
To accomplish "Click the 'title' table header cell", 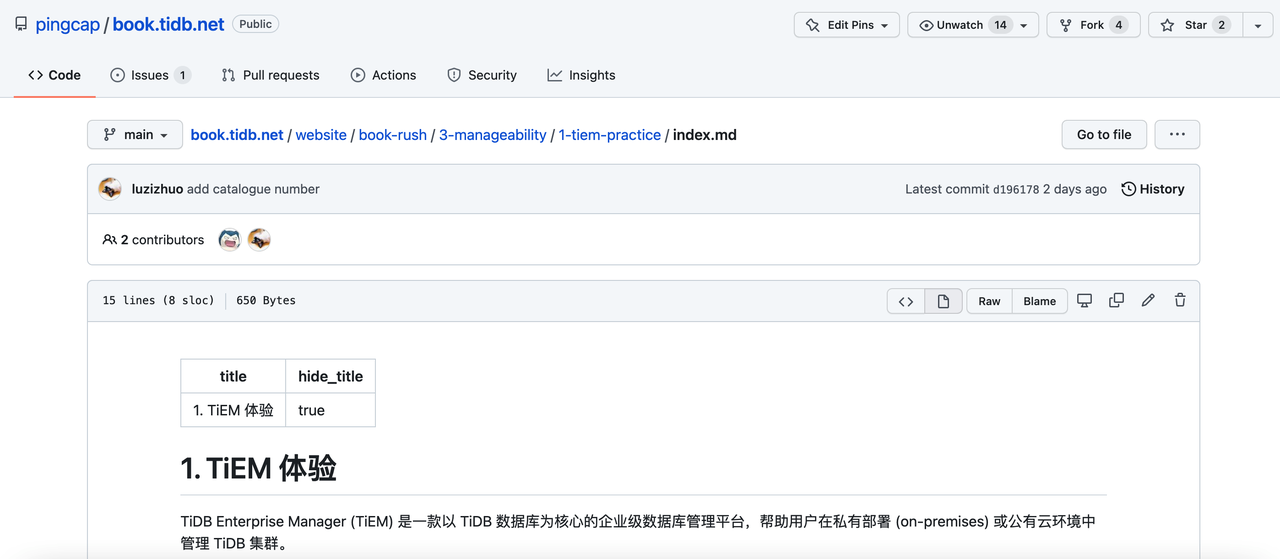I will [233, 376].
